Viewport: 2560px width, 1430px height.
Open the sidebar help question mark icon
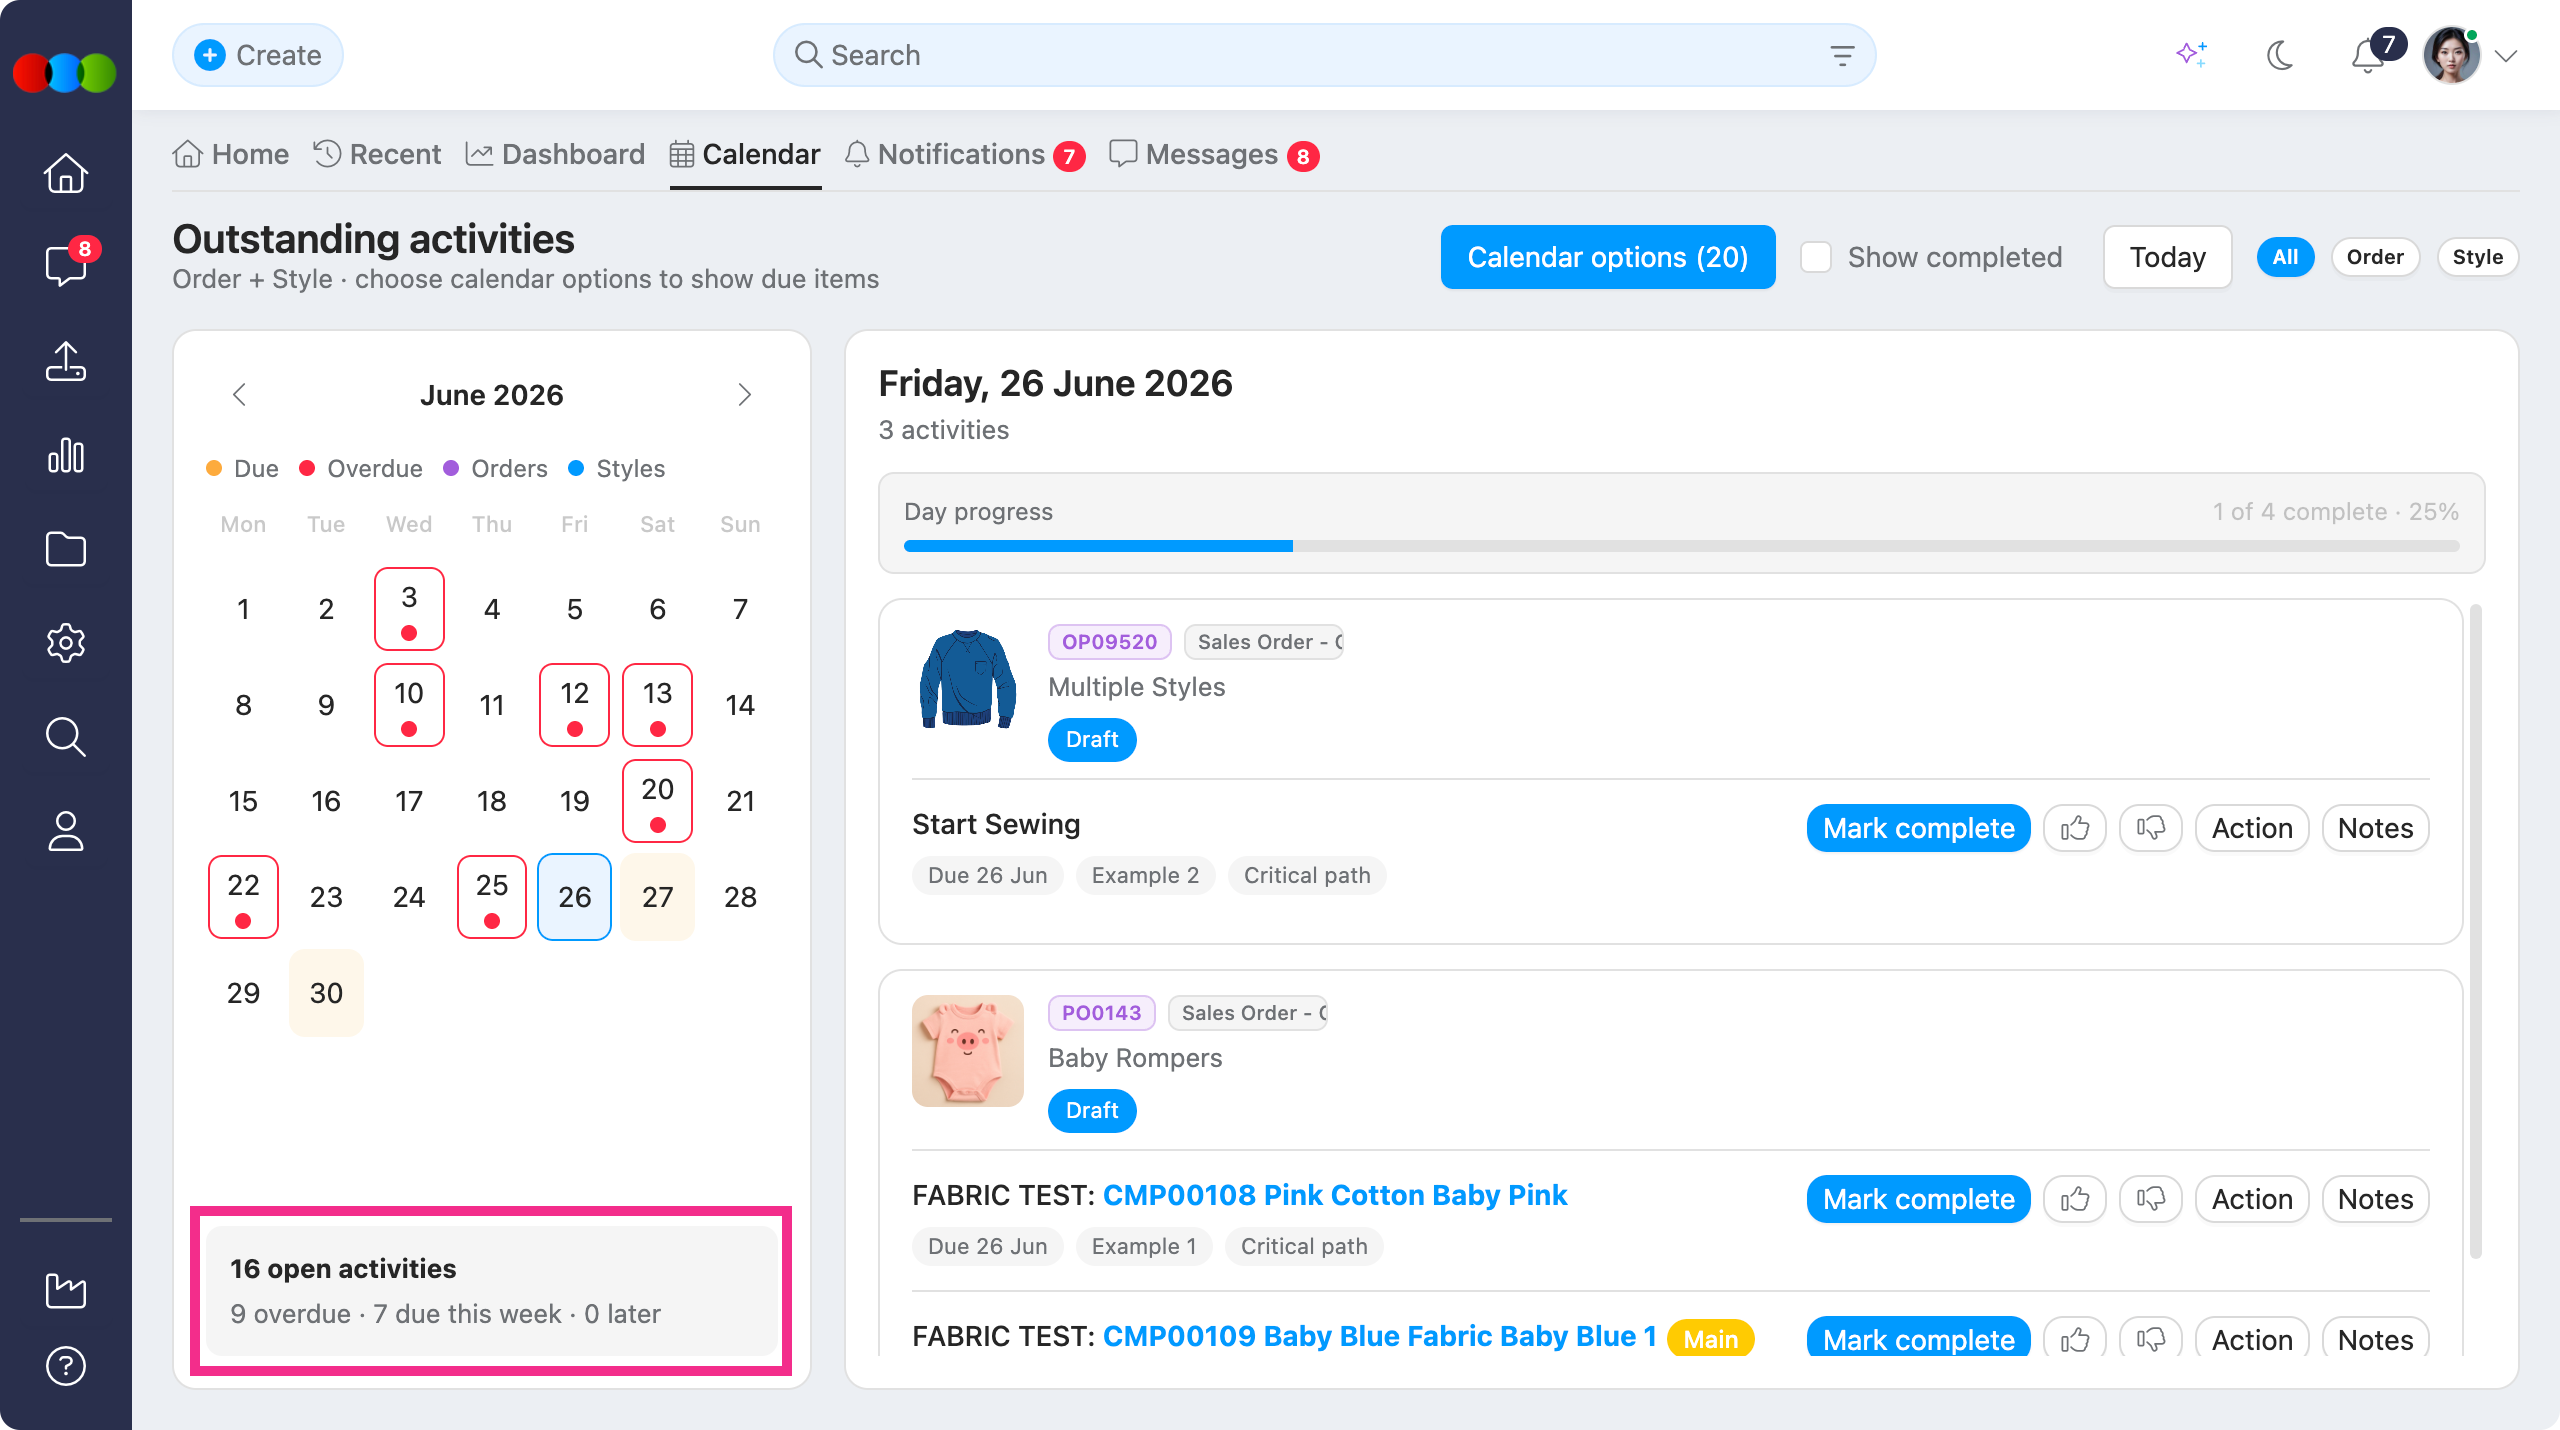pyautogui.click(x=66, y=1366)
